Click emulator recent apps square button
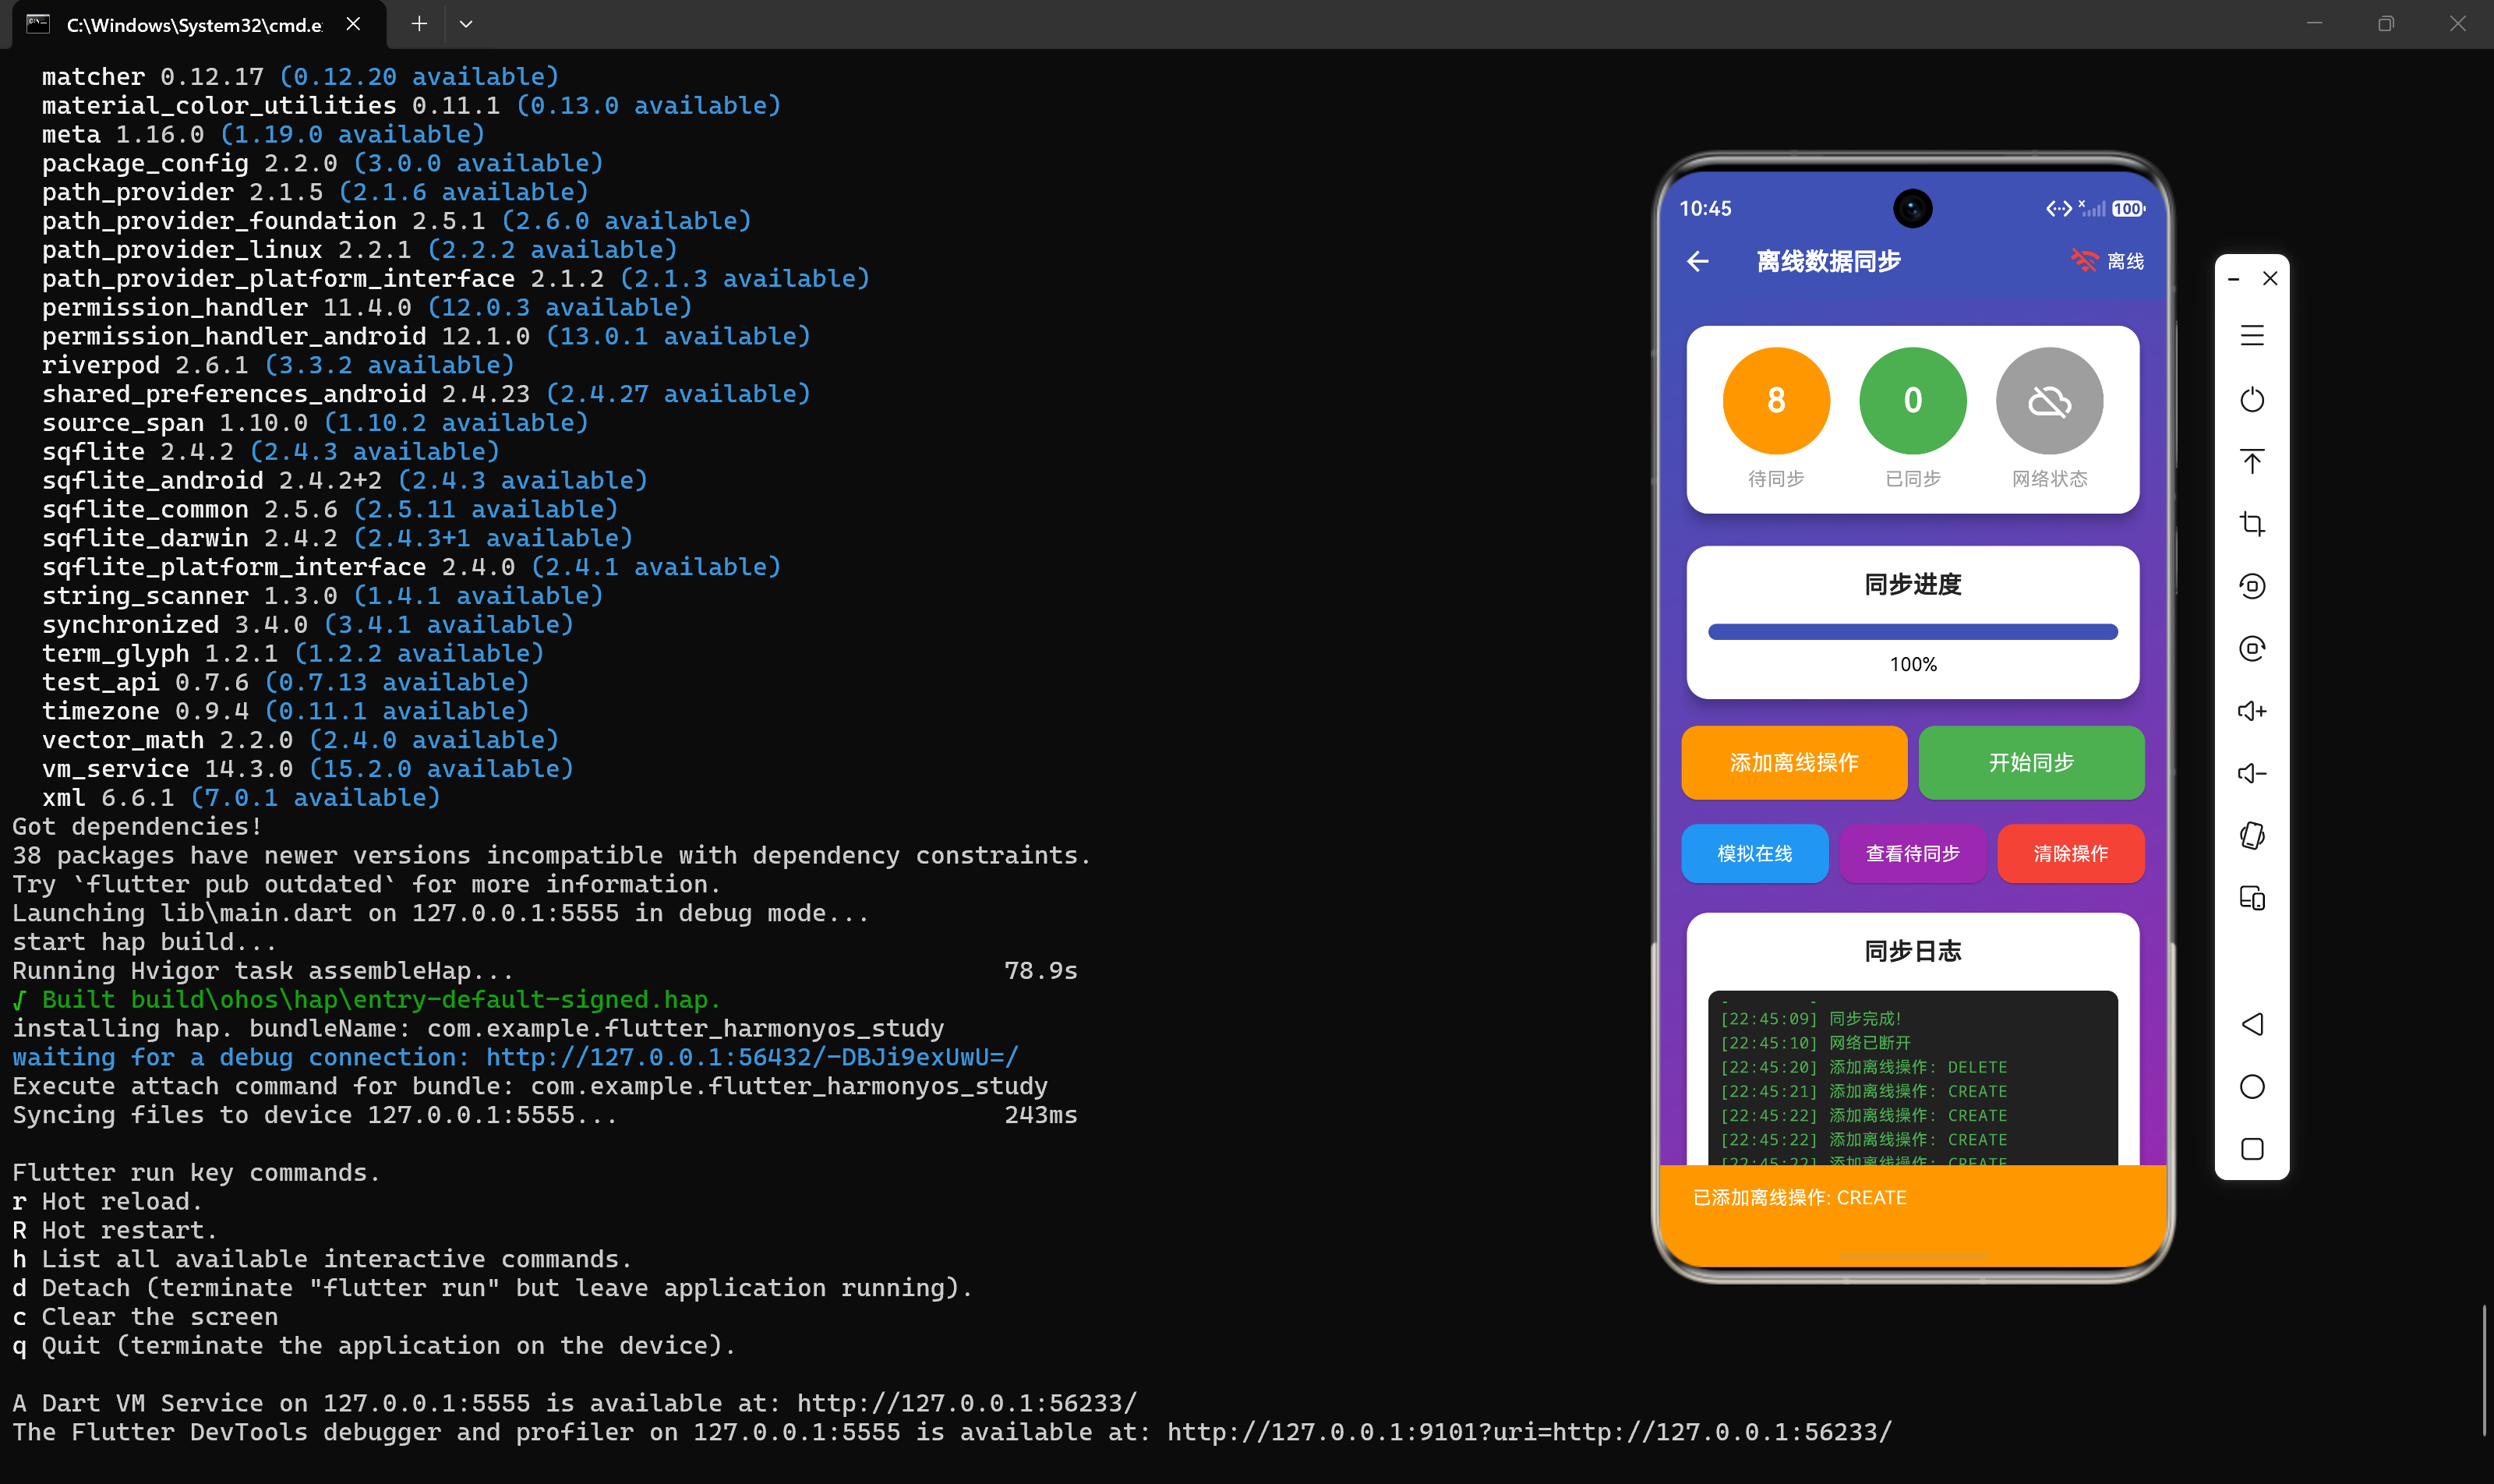The height and width of the screenshot is (1484, 2494). coord(2252,1149)
